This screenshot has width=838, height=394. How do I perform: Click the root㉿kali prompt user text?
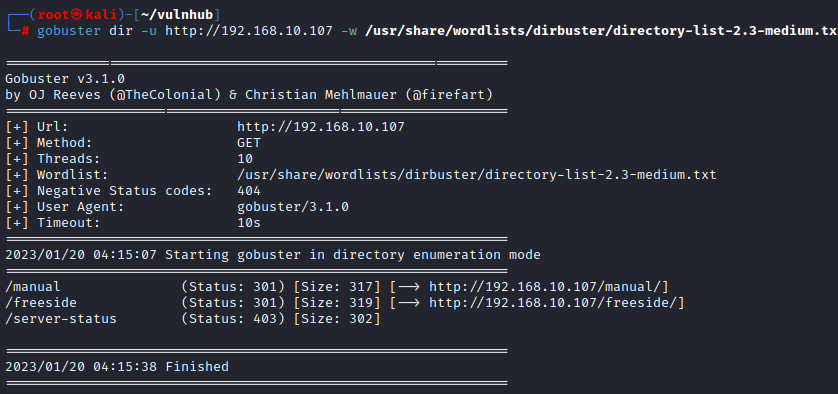click(77, 14)
